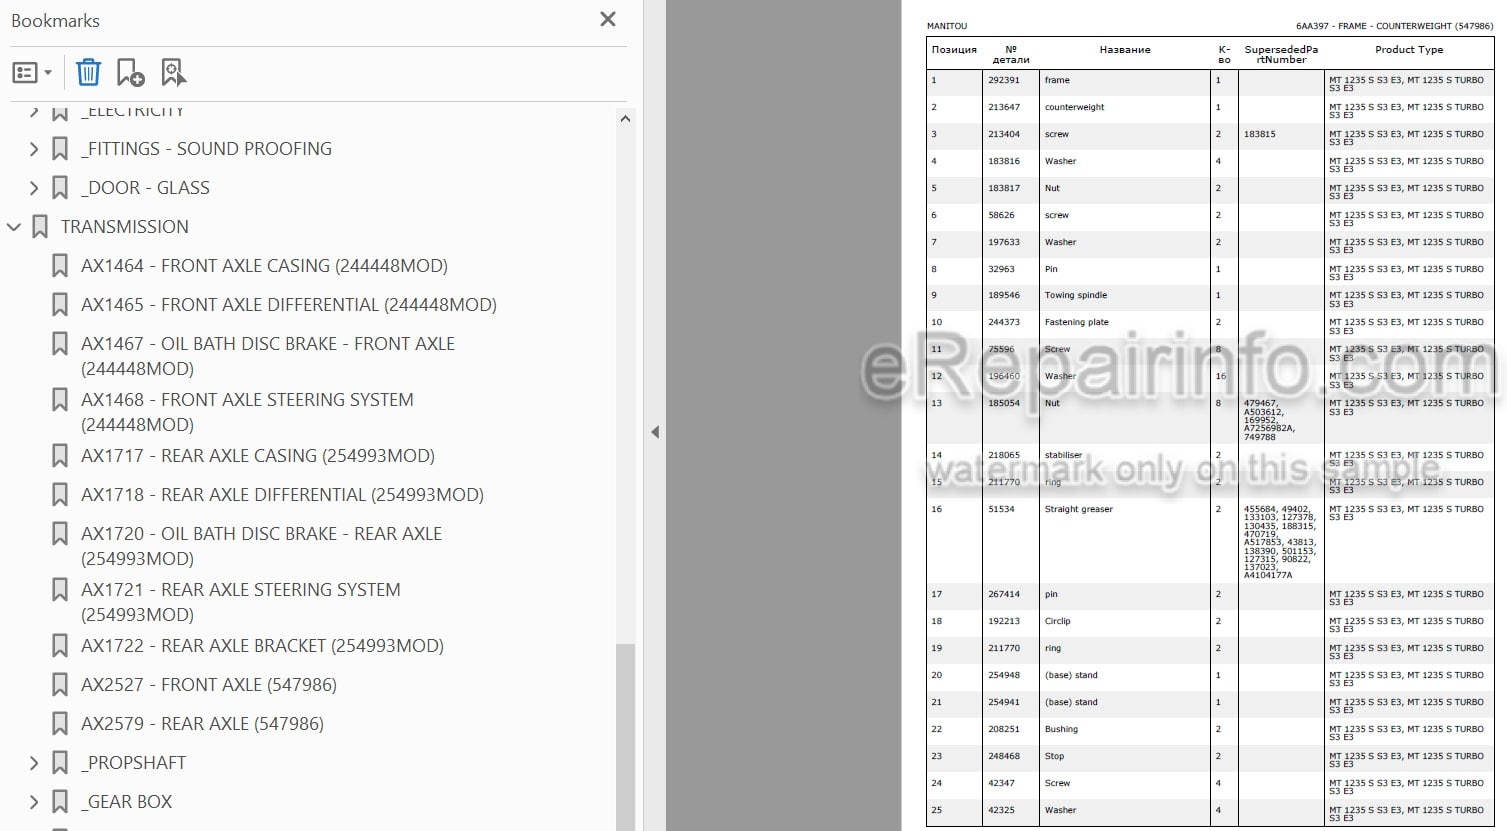Open AX1464 - FRONT AXLE CASING bookmark
The image size is (1507, 831).
(x=264, y=266)
